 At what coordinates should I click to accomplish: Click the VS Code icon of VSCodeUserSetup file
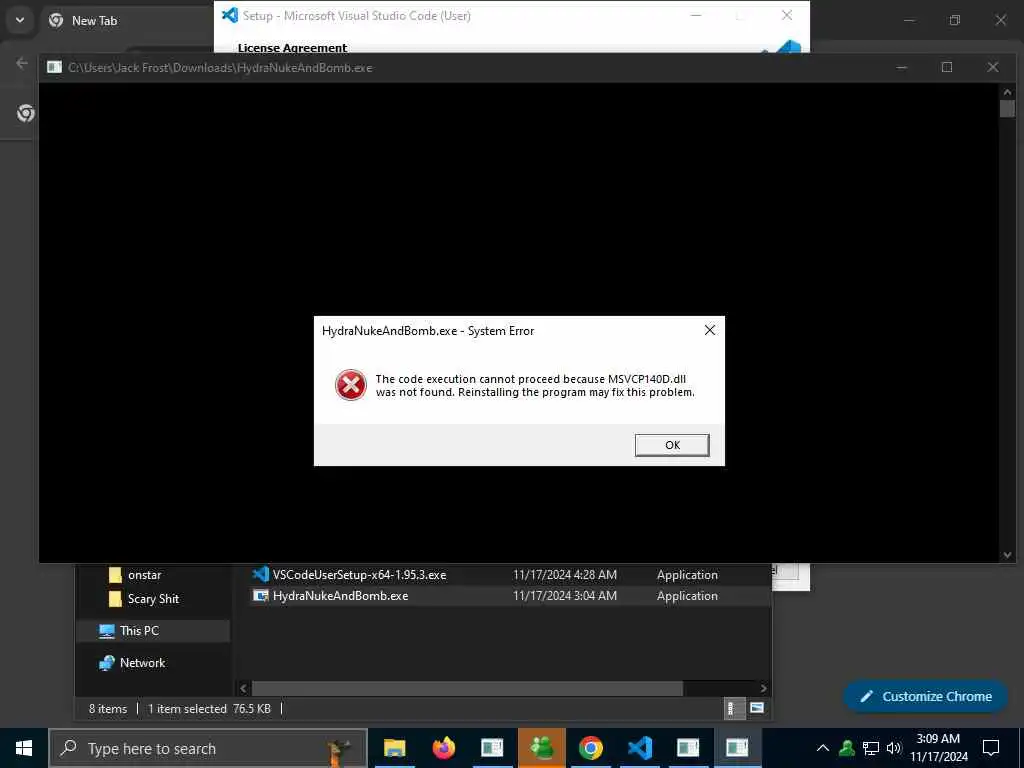click(261, 574)
